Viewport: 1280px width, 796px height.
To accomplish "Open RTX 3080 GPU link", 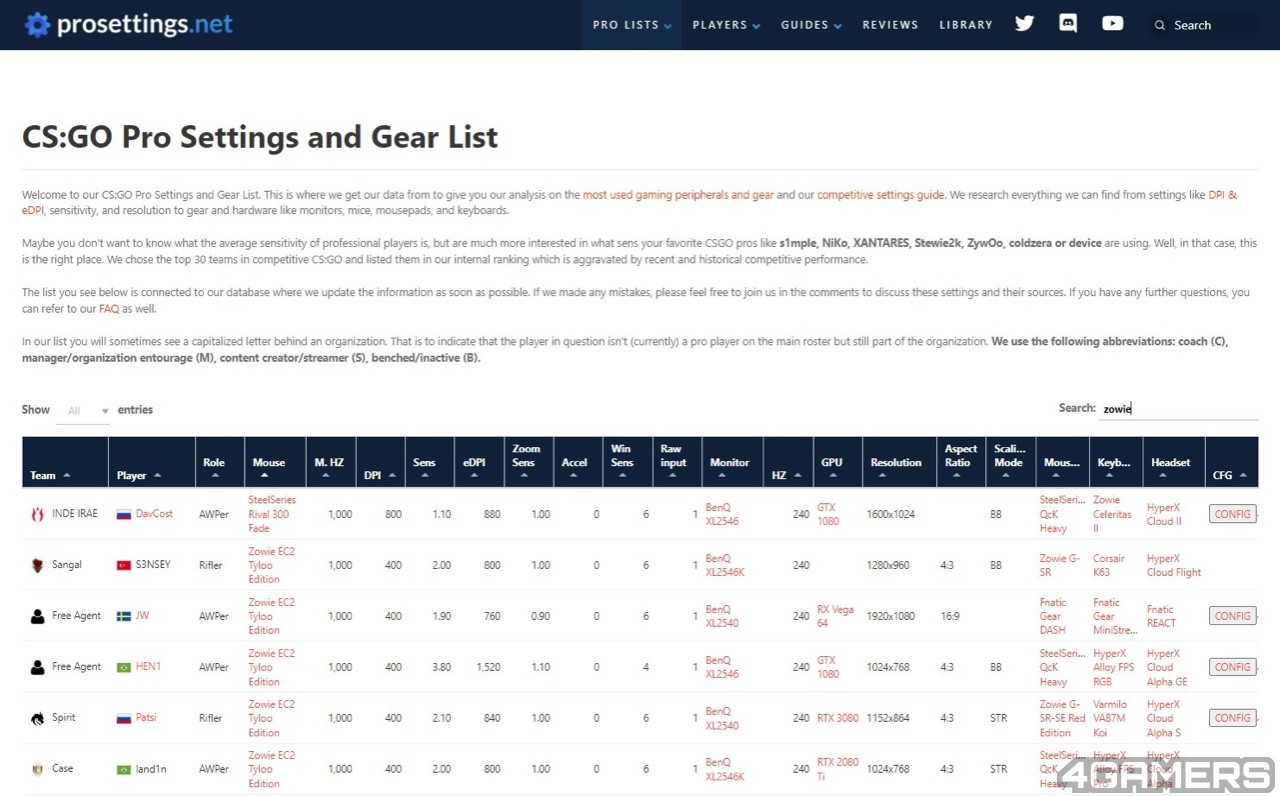I will pyautogui.click(x=837, y=718).
